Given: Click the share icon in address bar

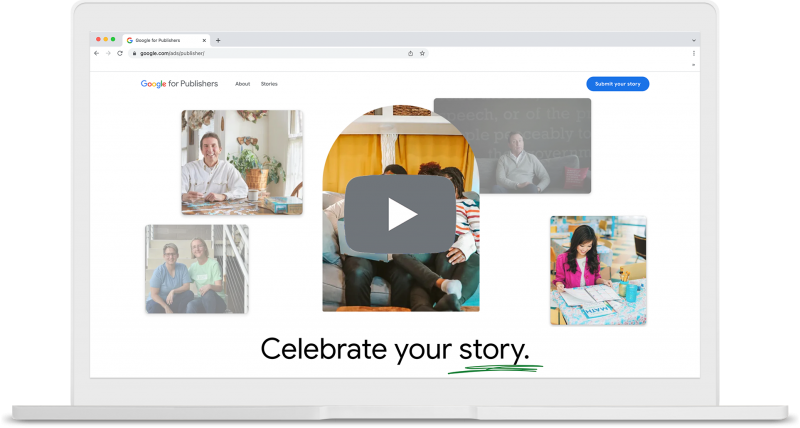Looking at the screenshot, I should click(x=410, y=53).
